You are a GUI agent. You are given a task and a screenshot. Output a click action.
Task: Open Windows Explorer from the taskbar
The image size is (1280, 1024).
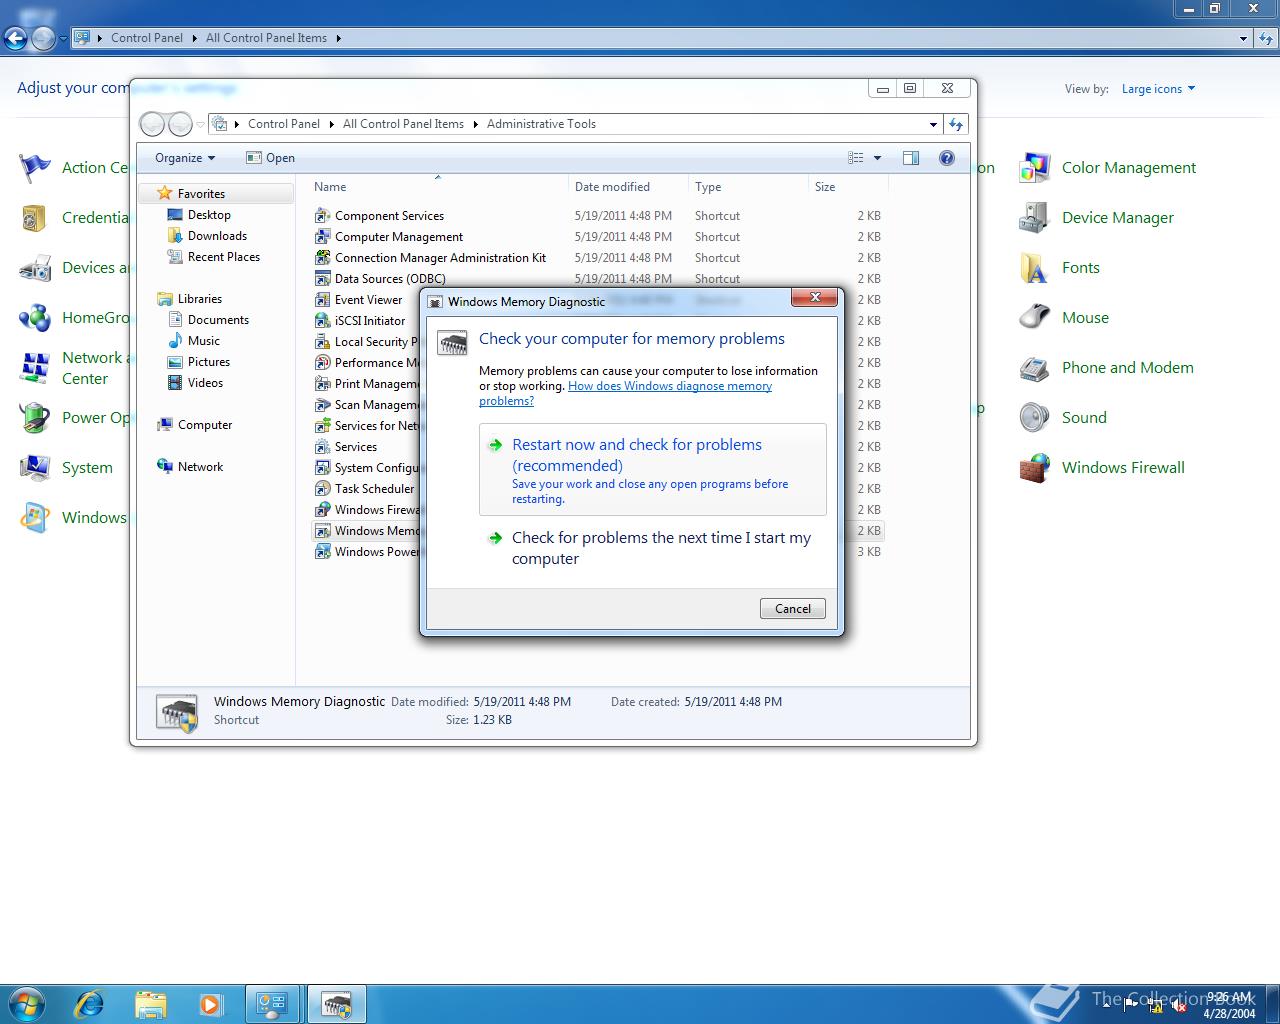point(150,1004)
